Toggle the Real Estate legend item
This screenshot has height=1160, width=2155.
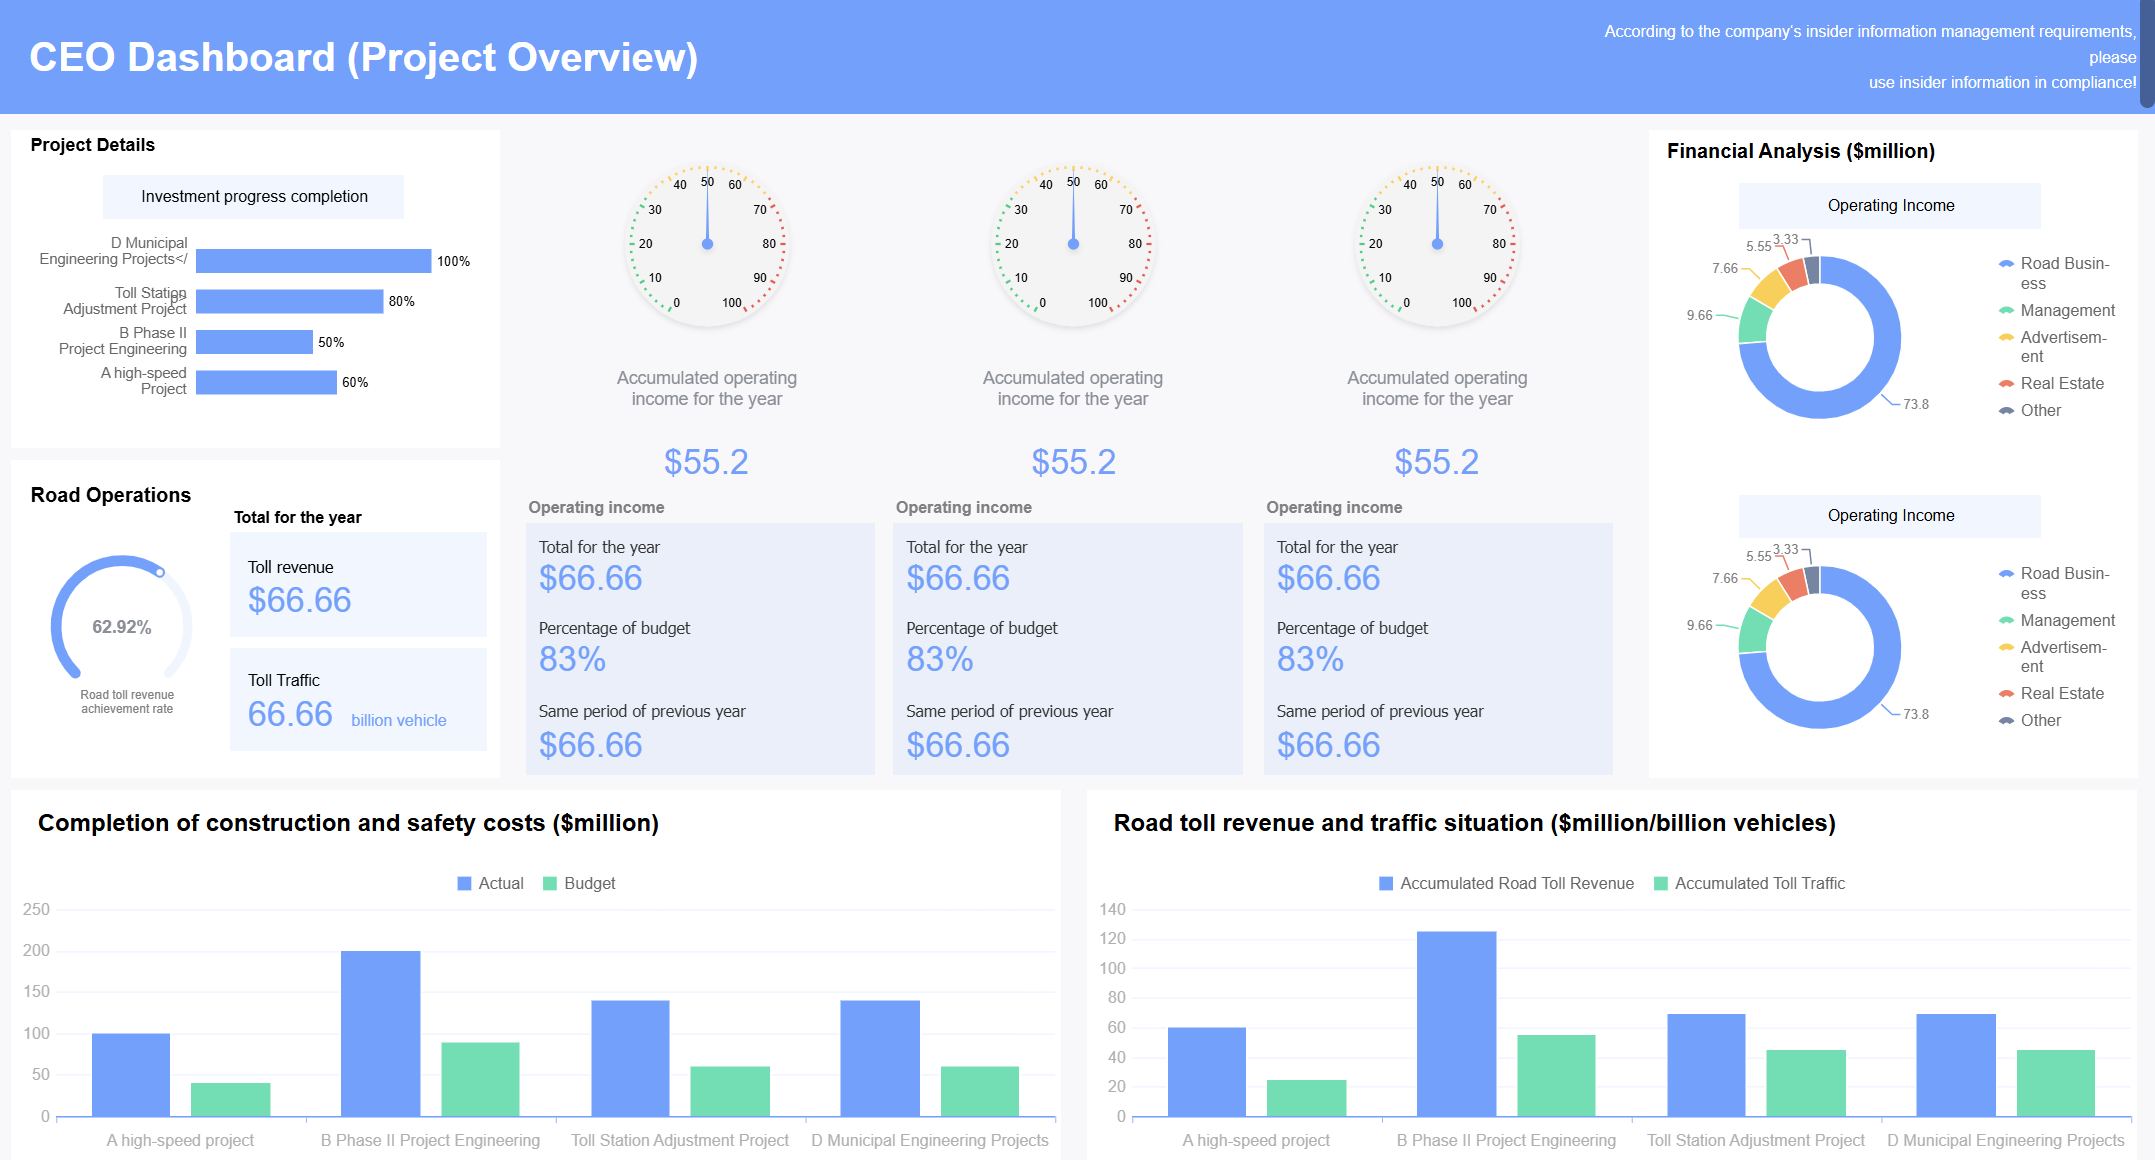click(2058, 383)
